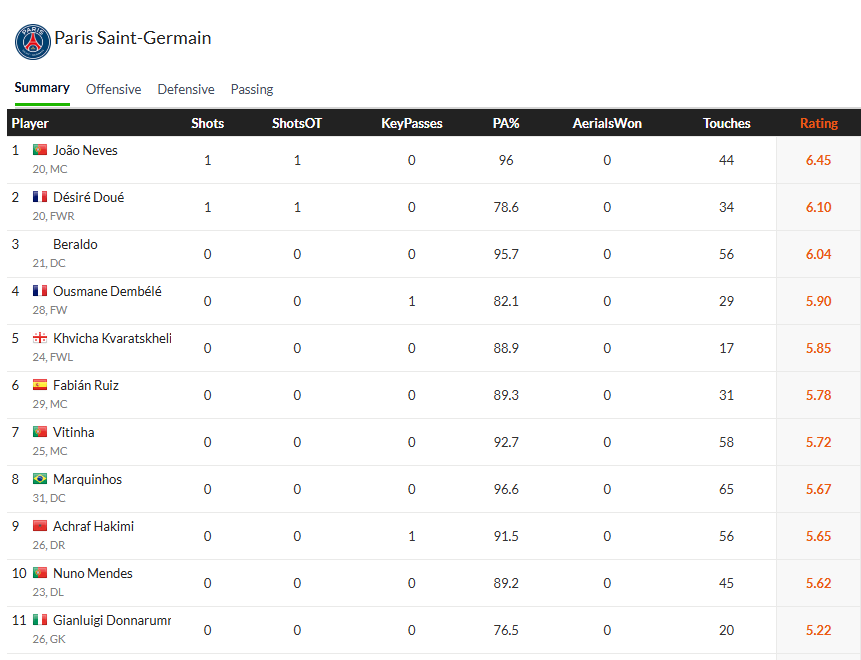Open the Defensive stats tab
861x660 pixels.
[x=186, y=89]
